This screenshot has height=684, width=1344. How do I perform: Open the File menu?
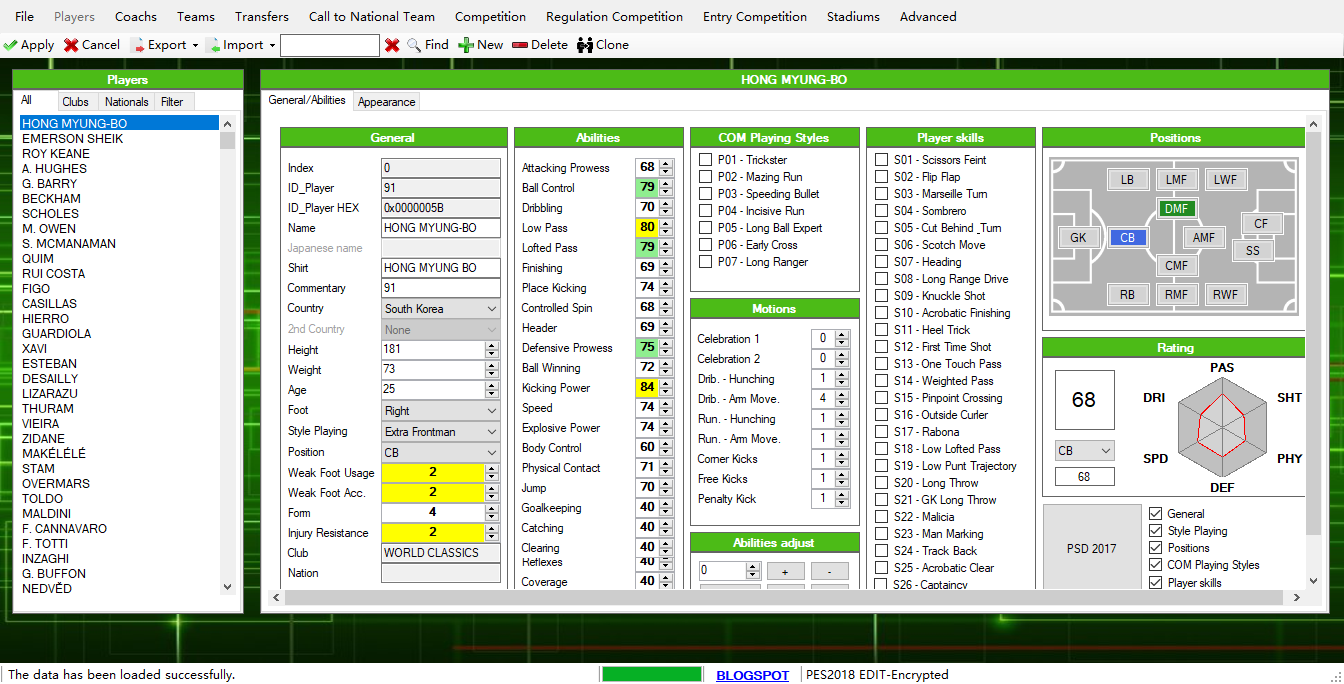(x=24, y=17)
